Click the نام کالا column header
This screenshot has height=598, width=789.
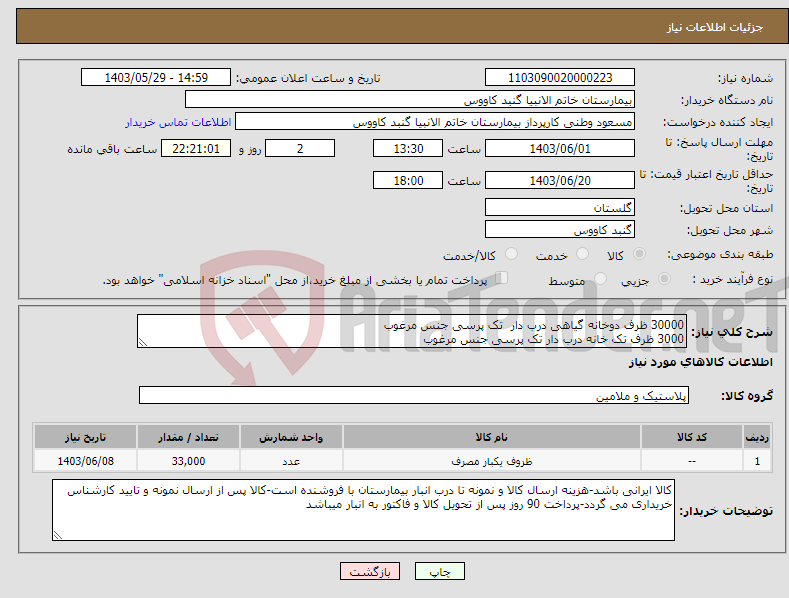(x=492, y=437)
